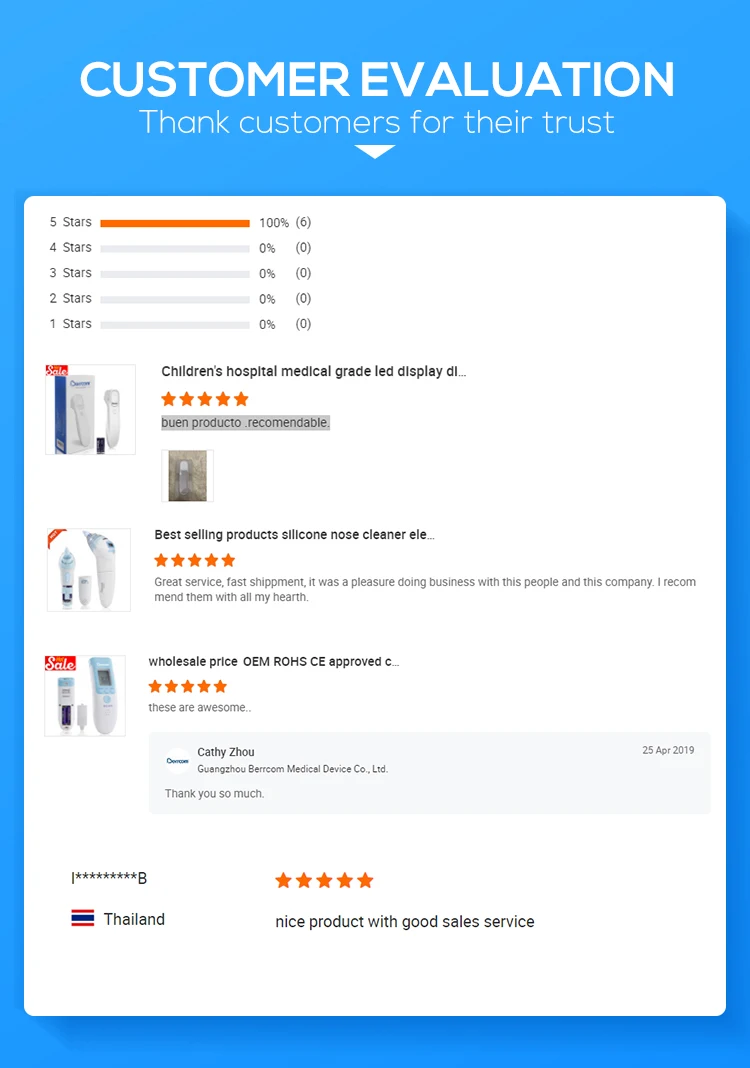Click the Thailand flag icon
This screenshot has height=1068, width=750.
[83, 919]
